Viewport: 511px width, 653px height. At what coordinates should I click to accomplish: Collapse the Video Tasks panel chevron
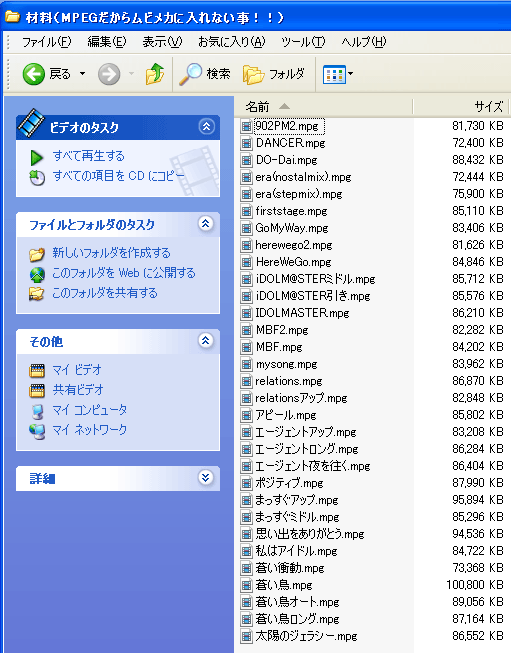click(x=206, y=127)
